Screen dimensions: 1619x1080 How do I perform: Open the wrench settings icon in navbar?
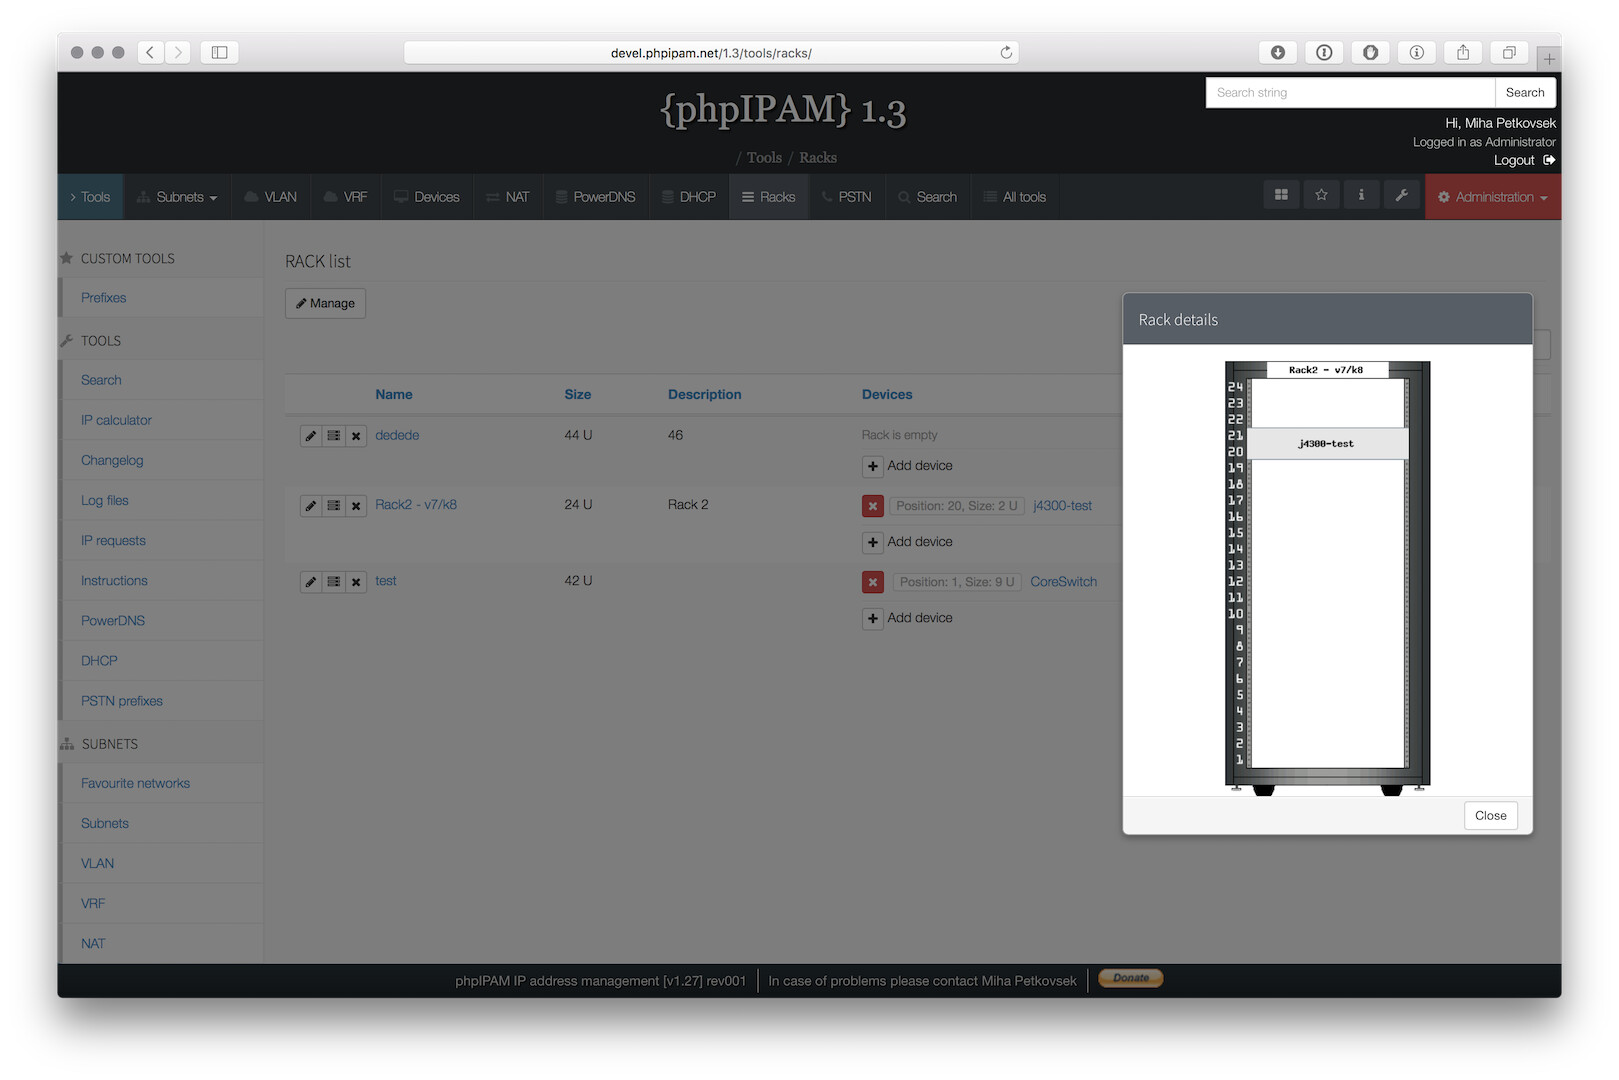coord(1401,195)
